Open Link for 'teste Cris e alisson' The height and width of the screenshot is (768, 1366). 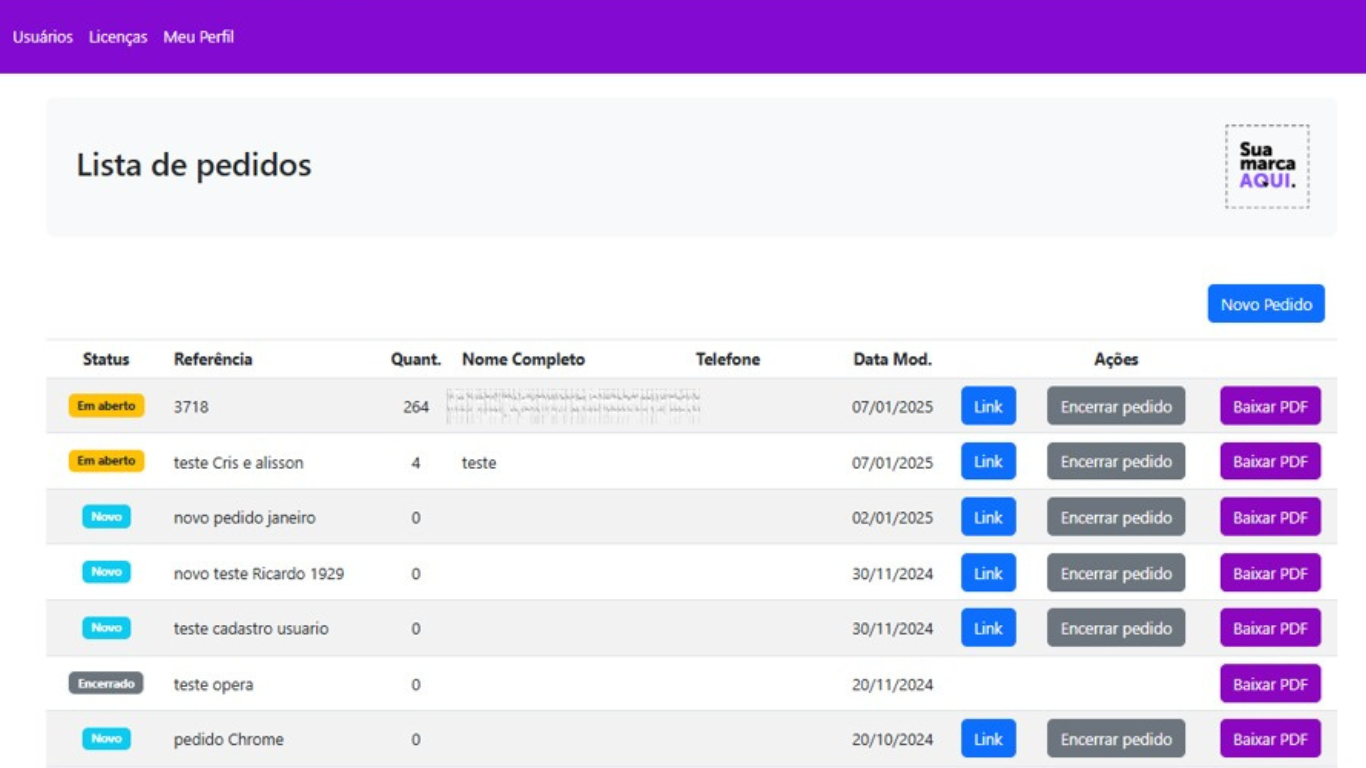point(988,462)
